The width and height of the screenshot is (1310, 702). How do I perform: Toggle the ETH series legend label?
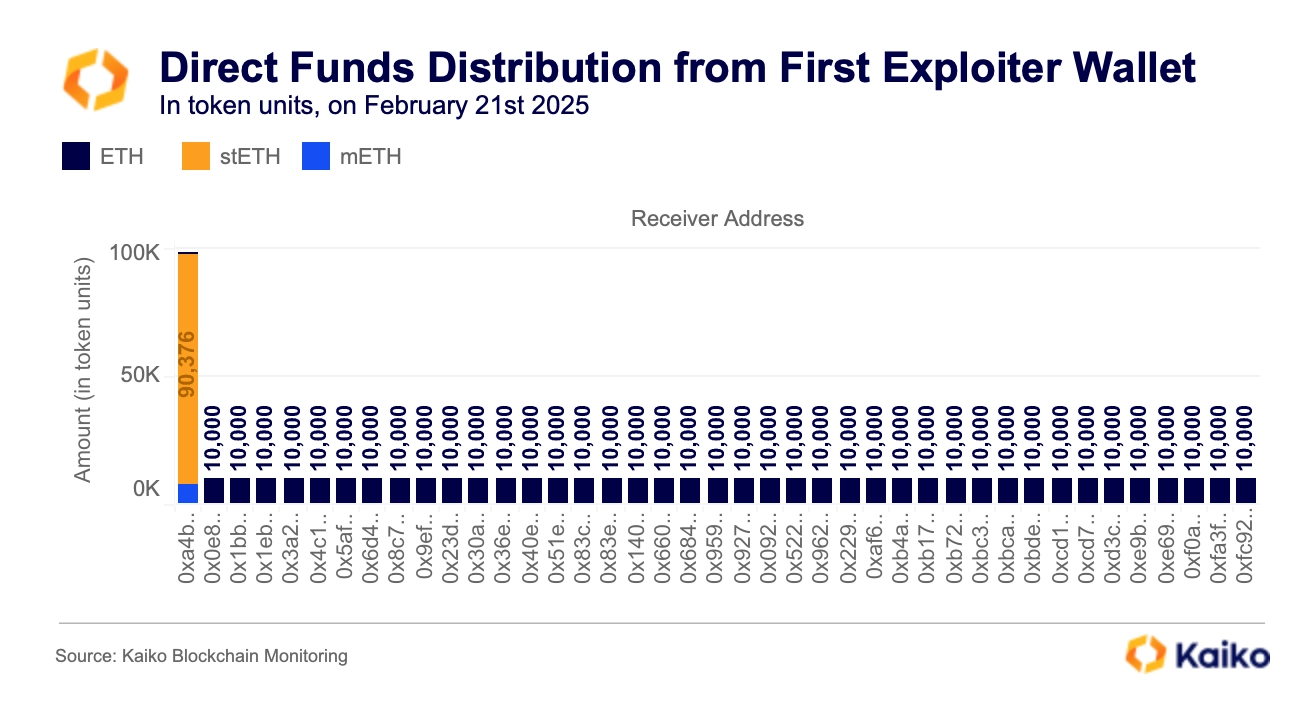point(121,157)
